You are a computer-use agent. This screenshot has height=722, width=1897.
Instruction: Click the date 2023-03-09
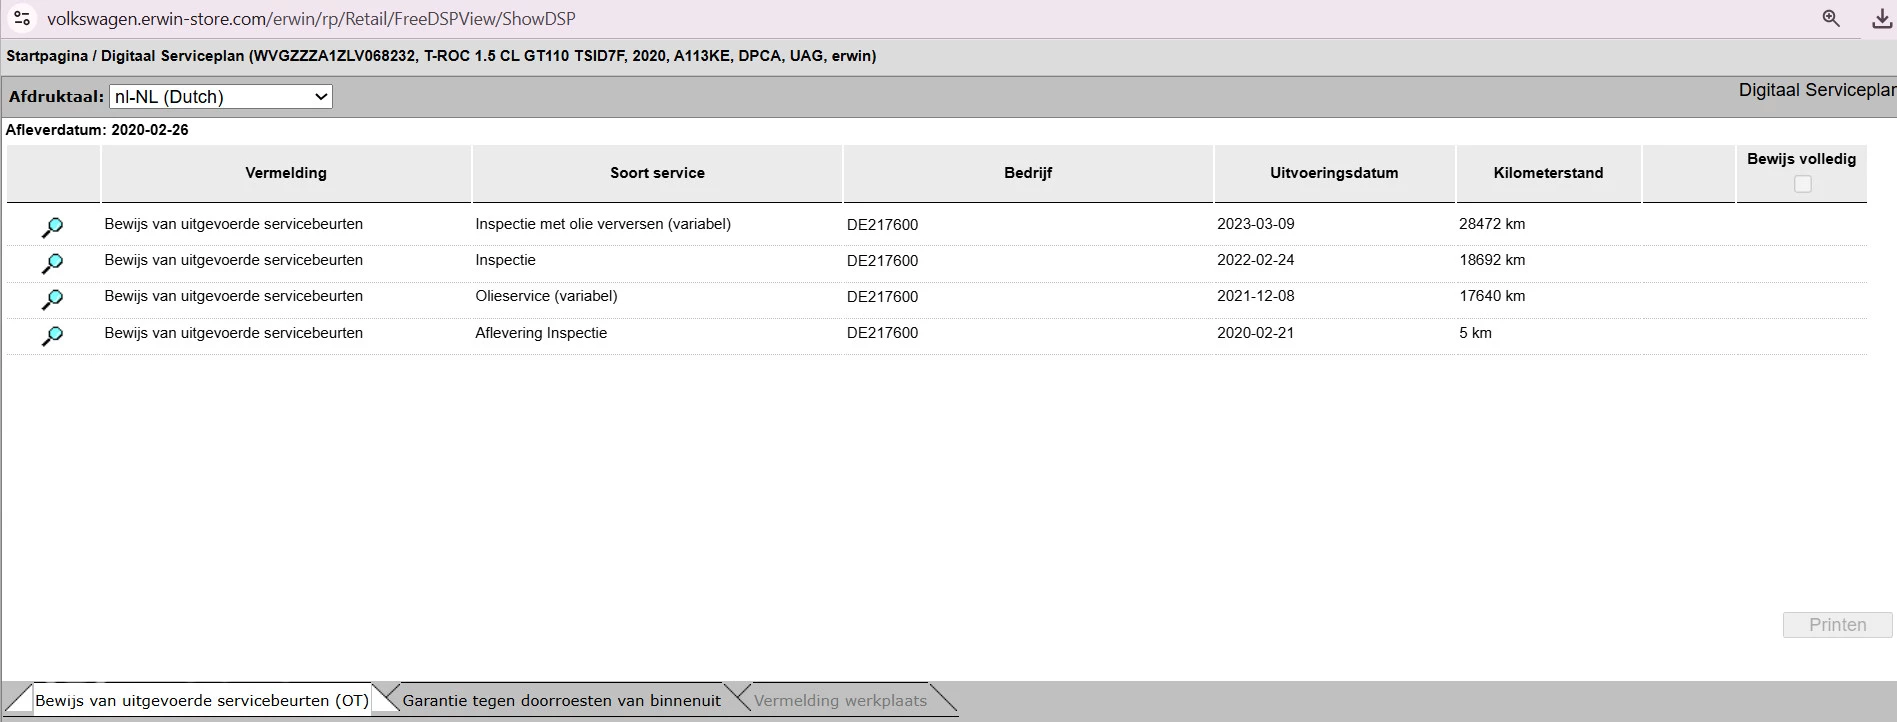1255,224
